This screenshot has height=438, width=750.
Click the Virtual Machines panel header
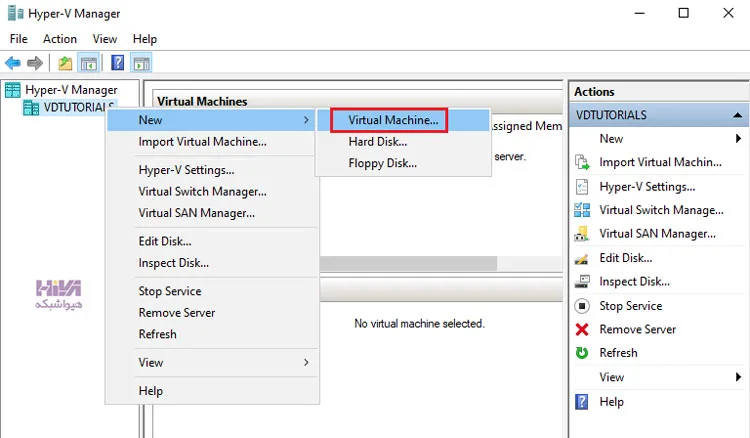[202, 101]
